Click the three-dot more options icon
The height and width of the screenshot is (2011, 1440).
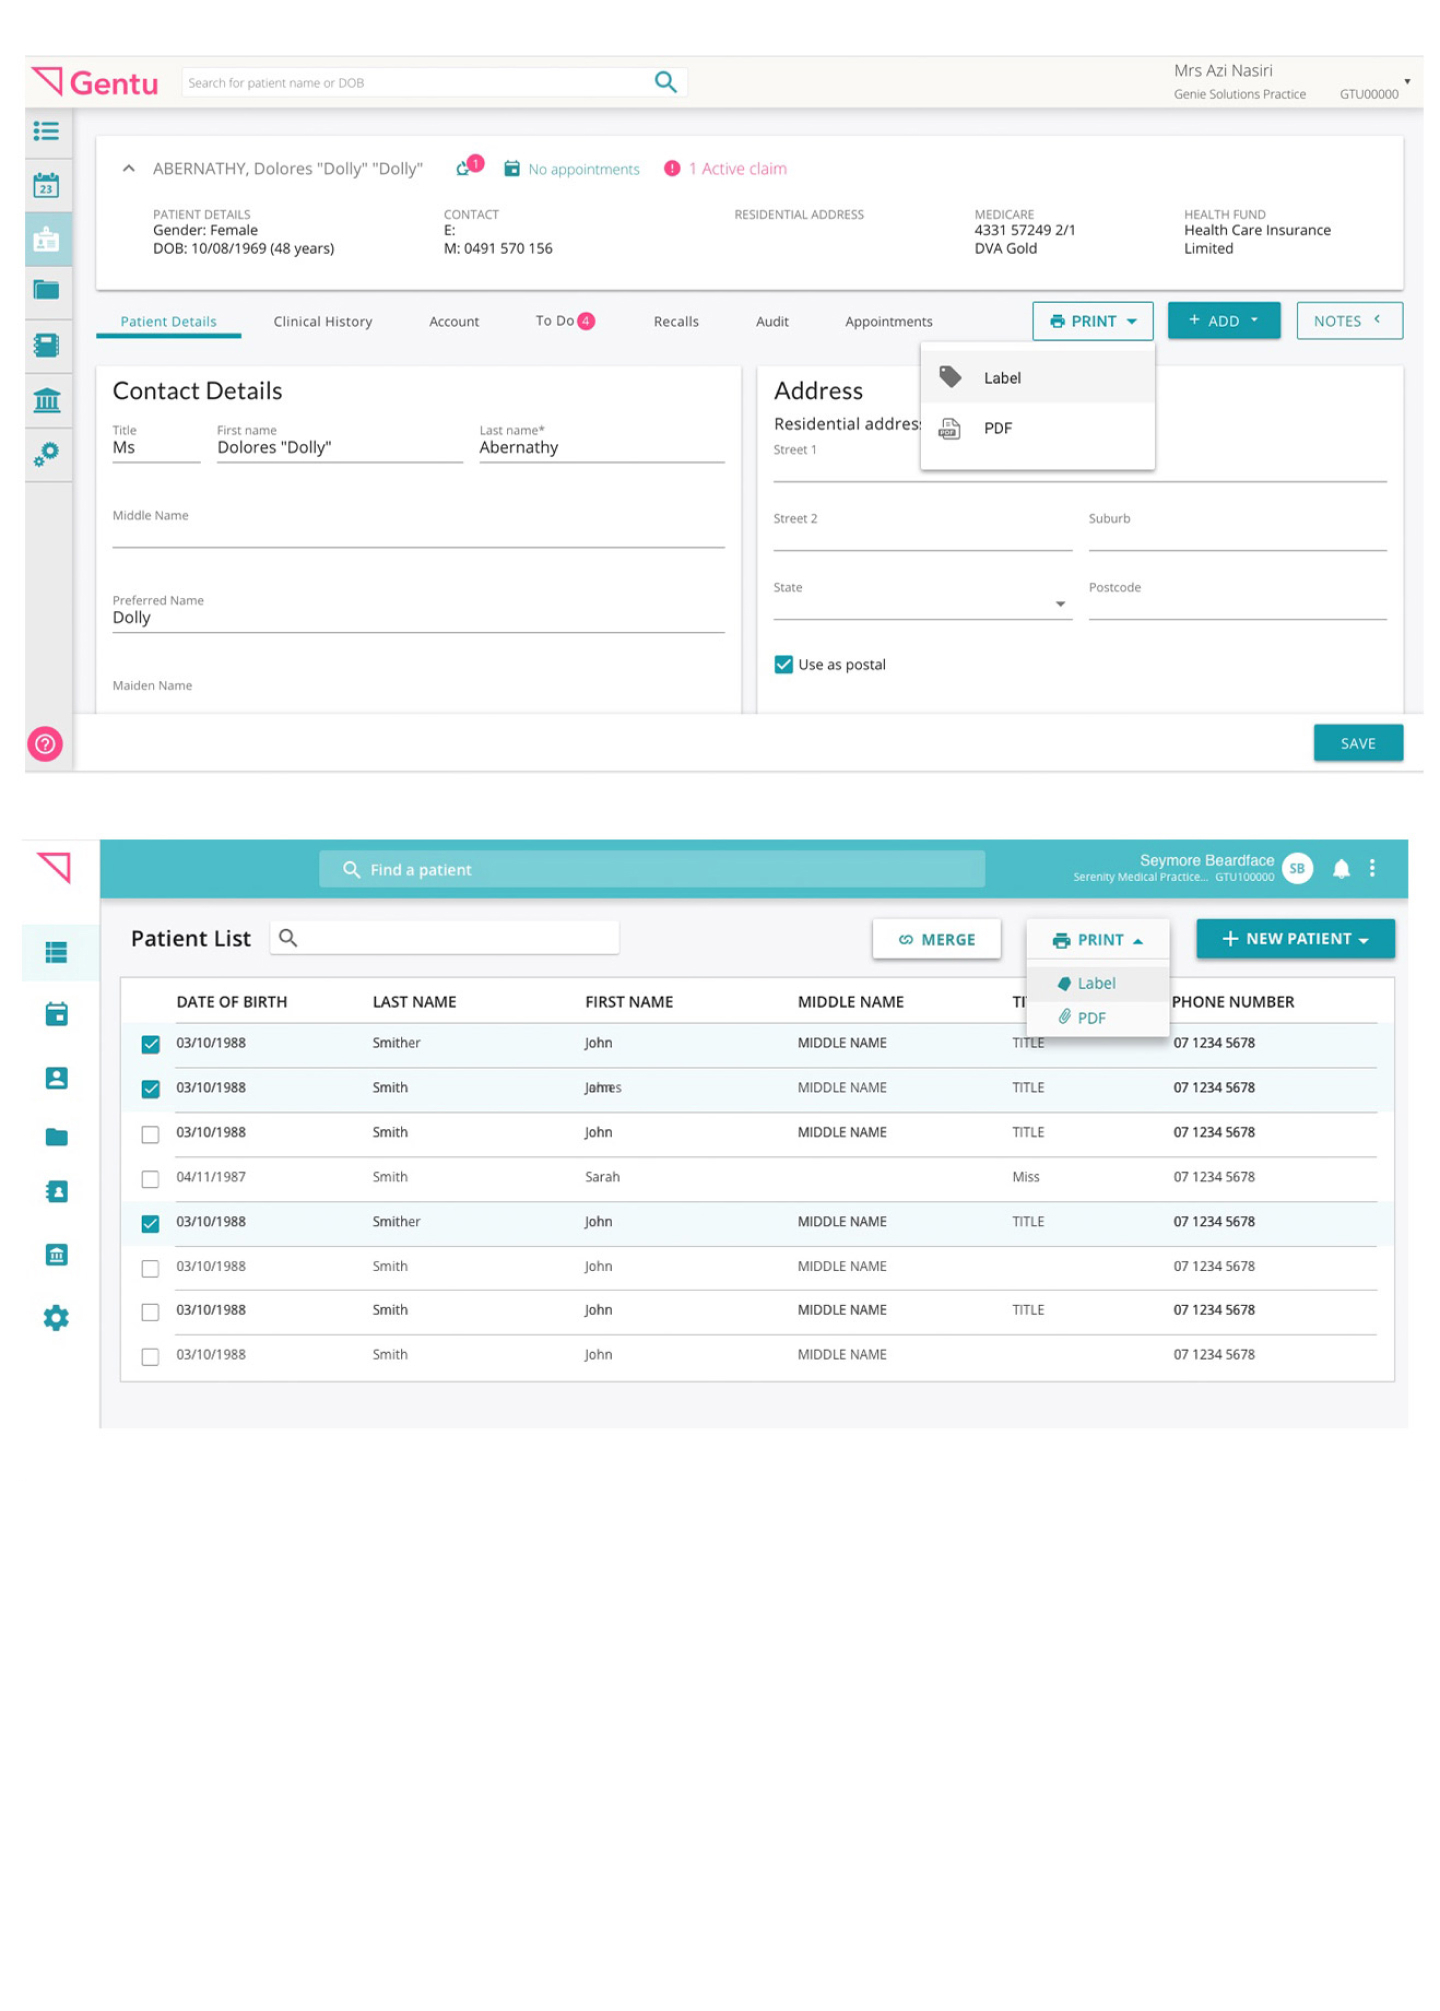coord(1372,868)
